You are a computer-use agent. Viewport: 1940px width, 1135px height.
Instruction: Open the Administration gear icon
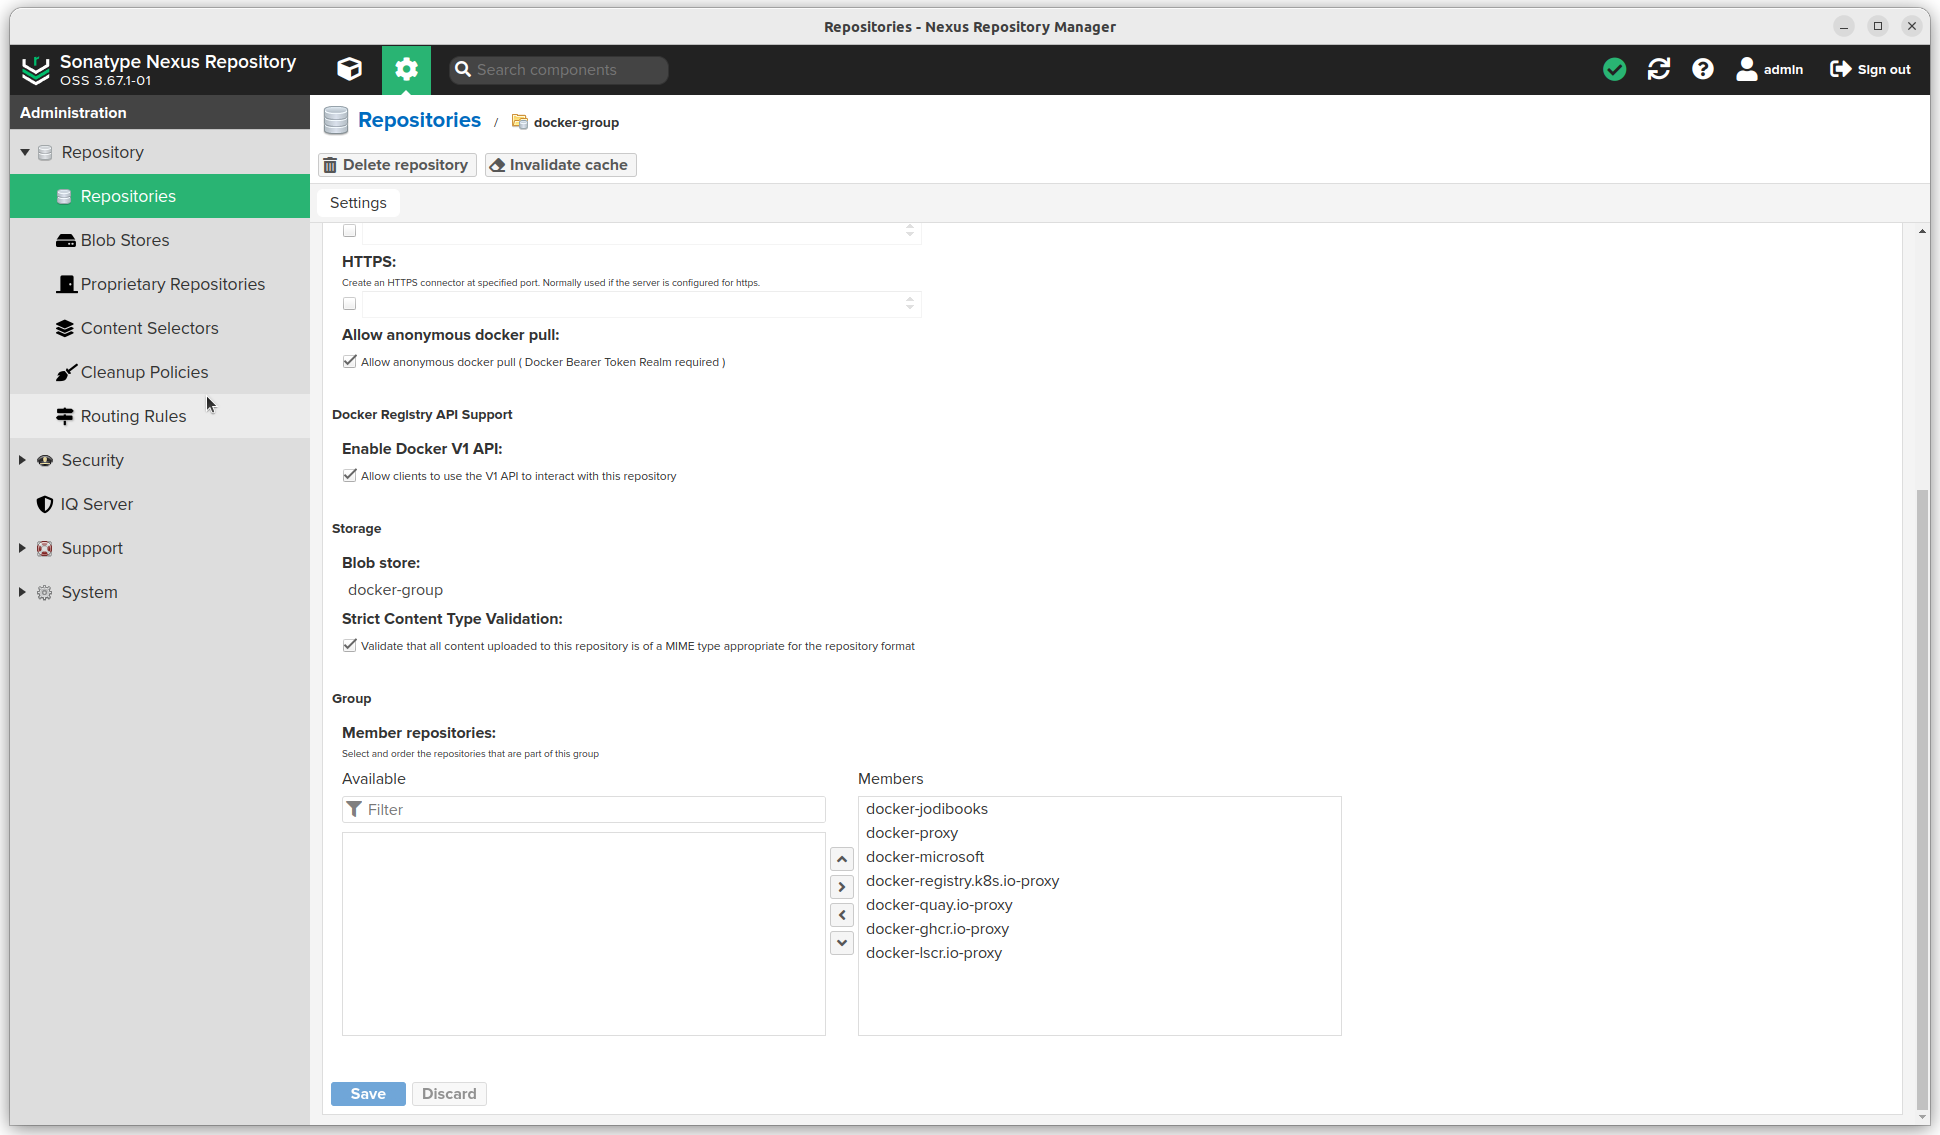coord(406,69)
